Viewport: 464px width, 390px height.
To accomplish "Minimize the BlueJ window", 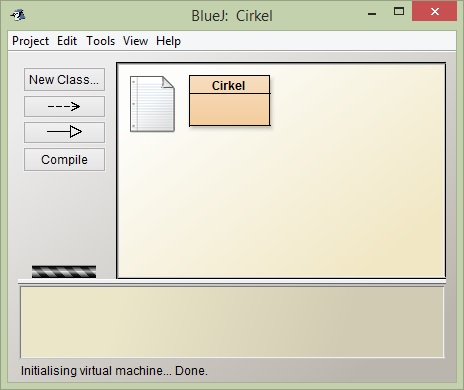I will [x=372, y=12].
